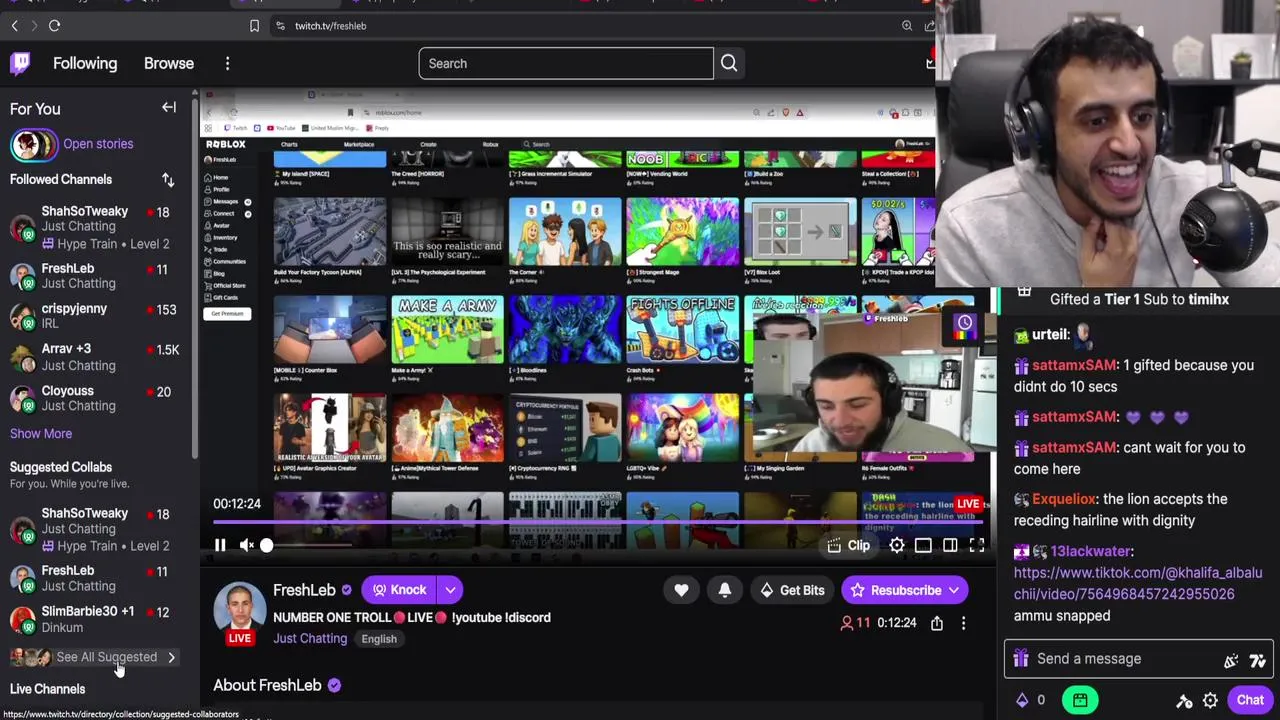Screen dimensions: 1280x720
Task: Click the browser address bar URL
Action: pyautogui.click(x=330, y=26)
